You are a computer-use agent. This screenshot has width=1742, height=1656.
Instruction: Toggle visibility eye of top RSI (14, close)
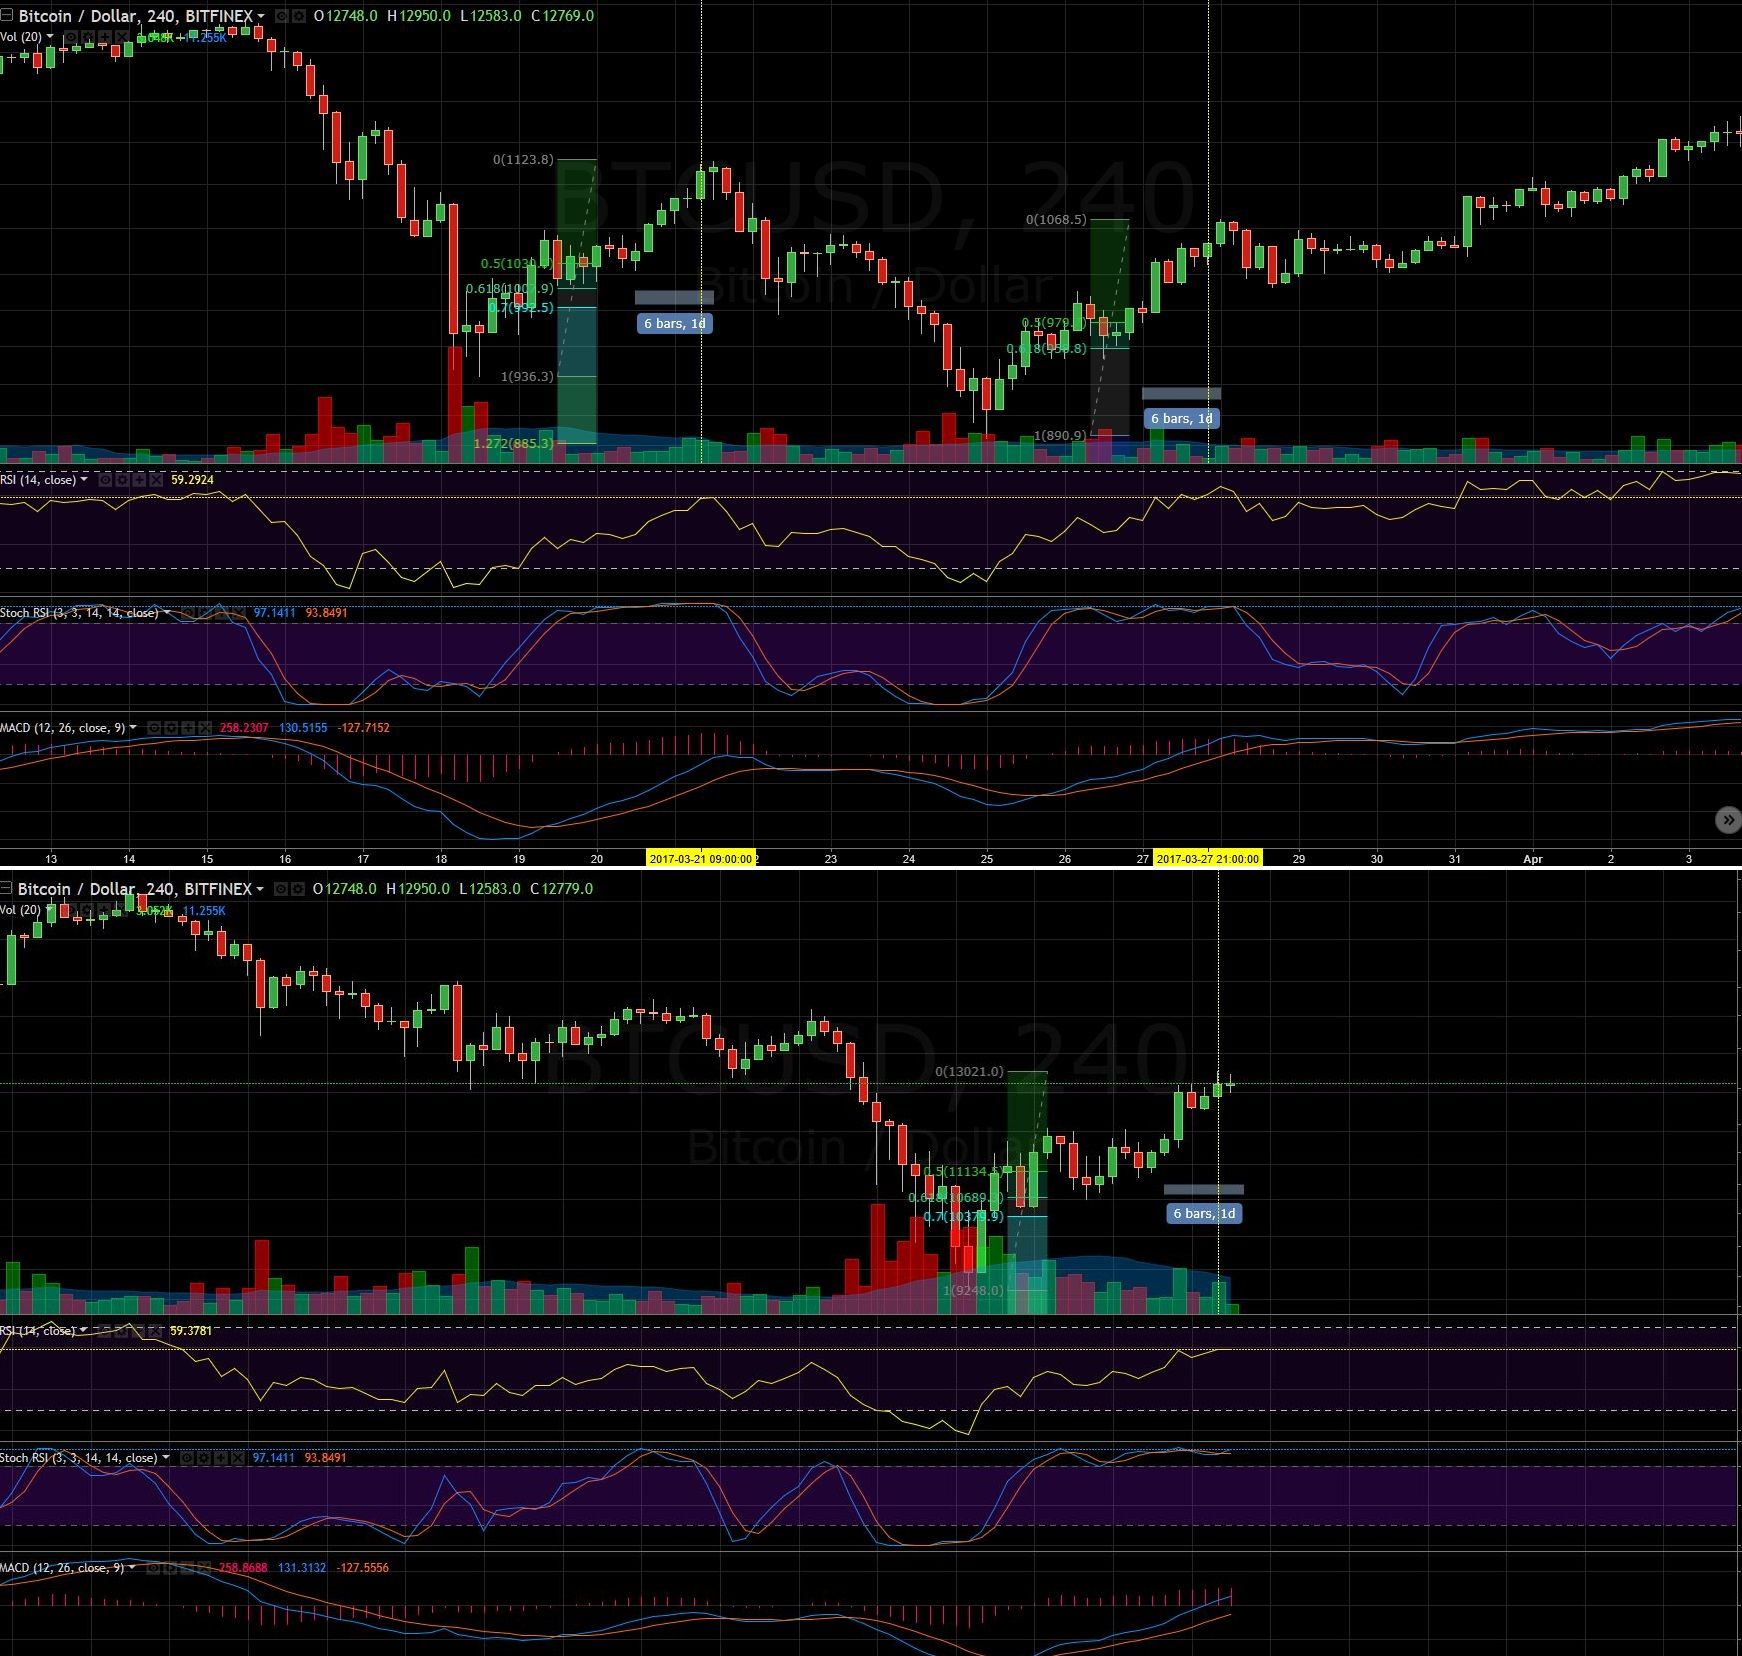click(x=106, y=480)
